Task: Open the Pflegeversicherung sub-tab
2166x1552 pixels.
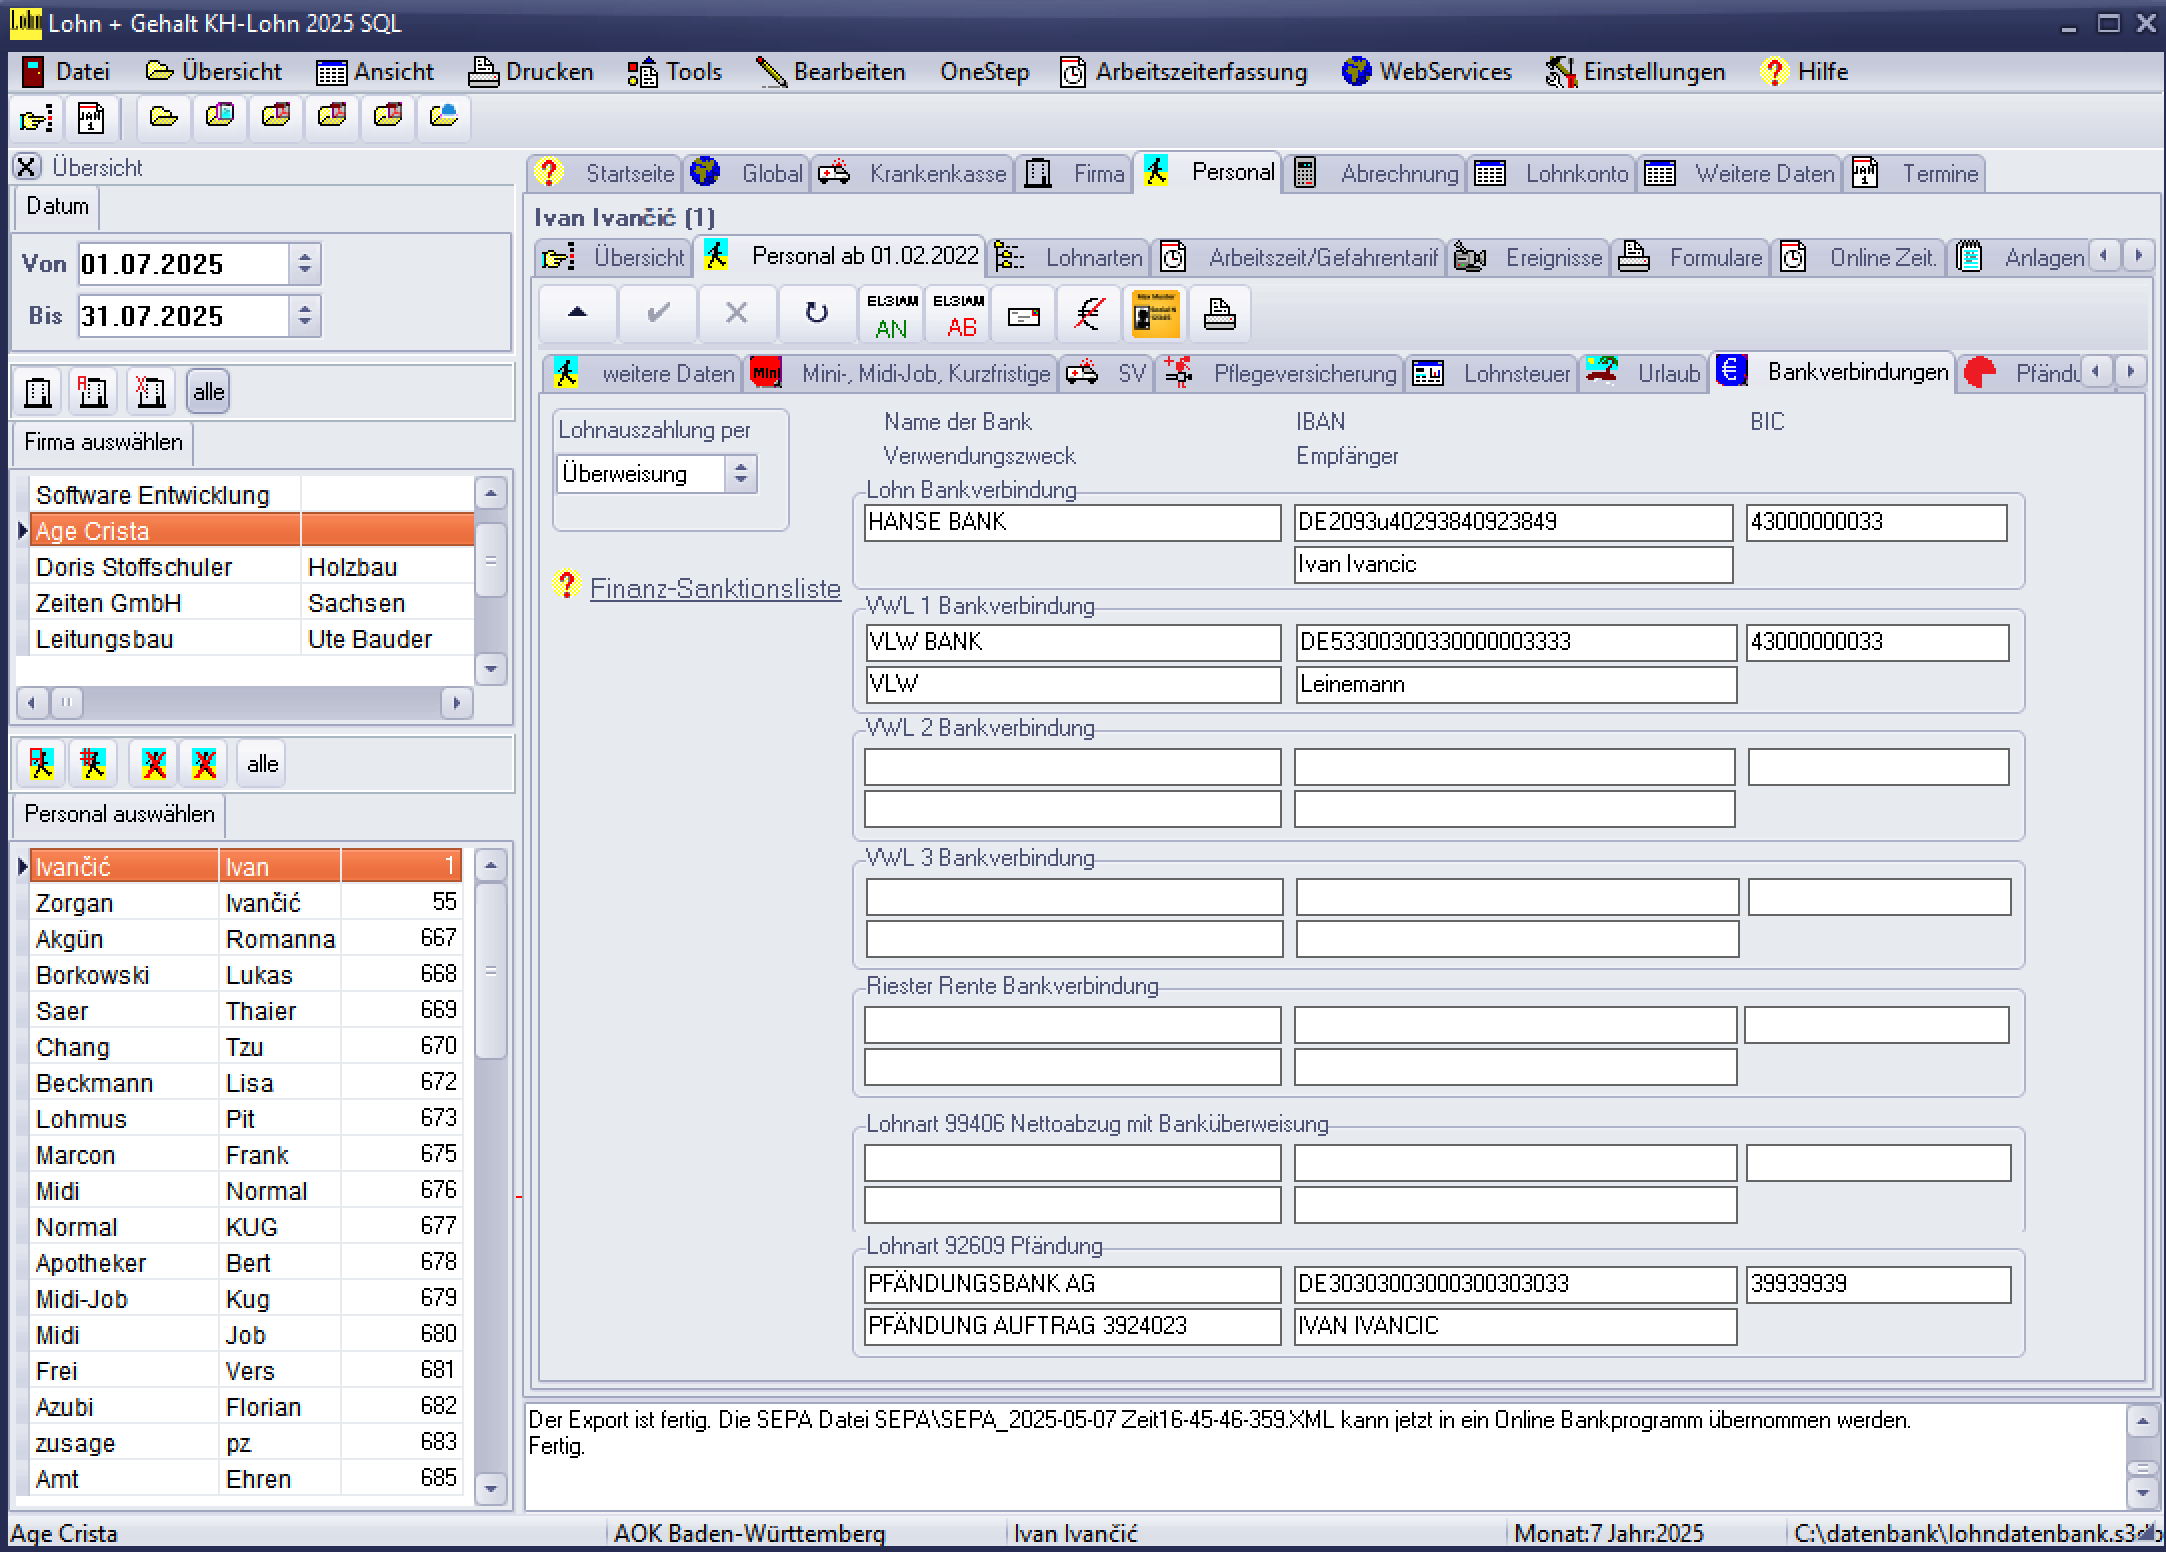Action: [x=1281, y=373]
